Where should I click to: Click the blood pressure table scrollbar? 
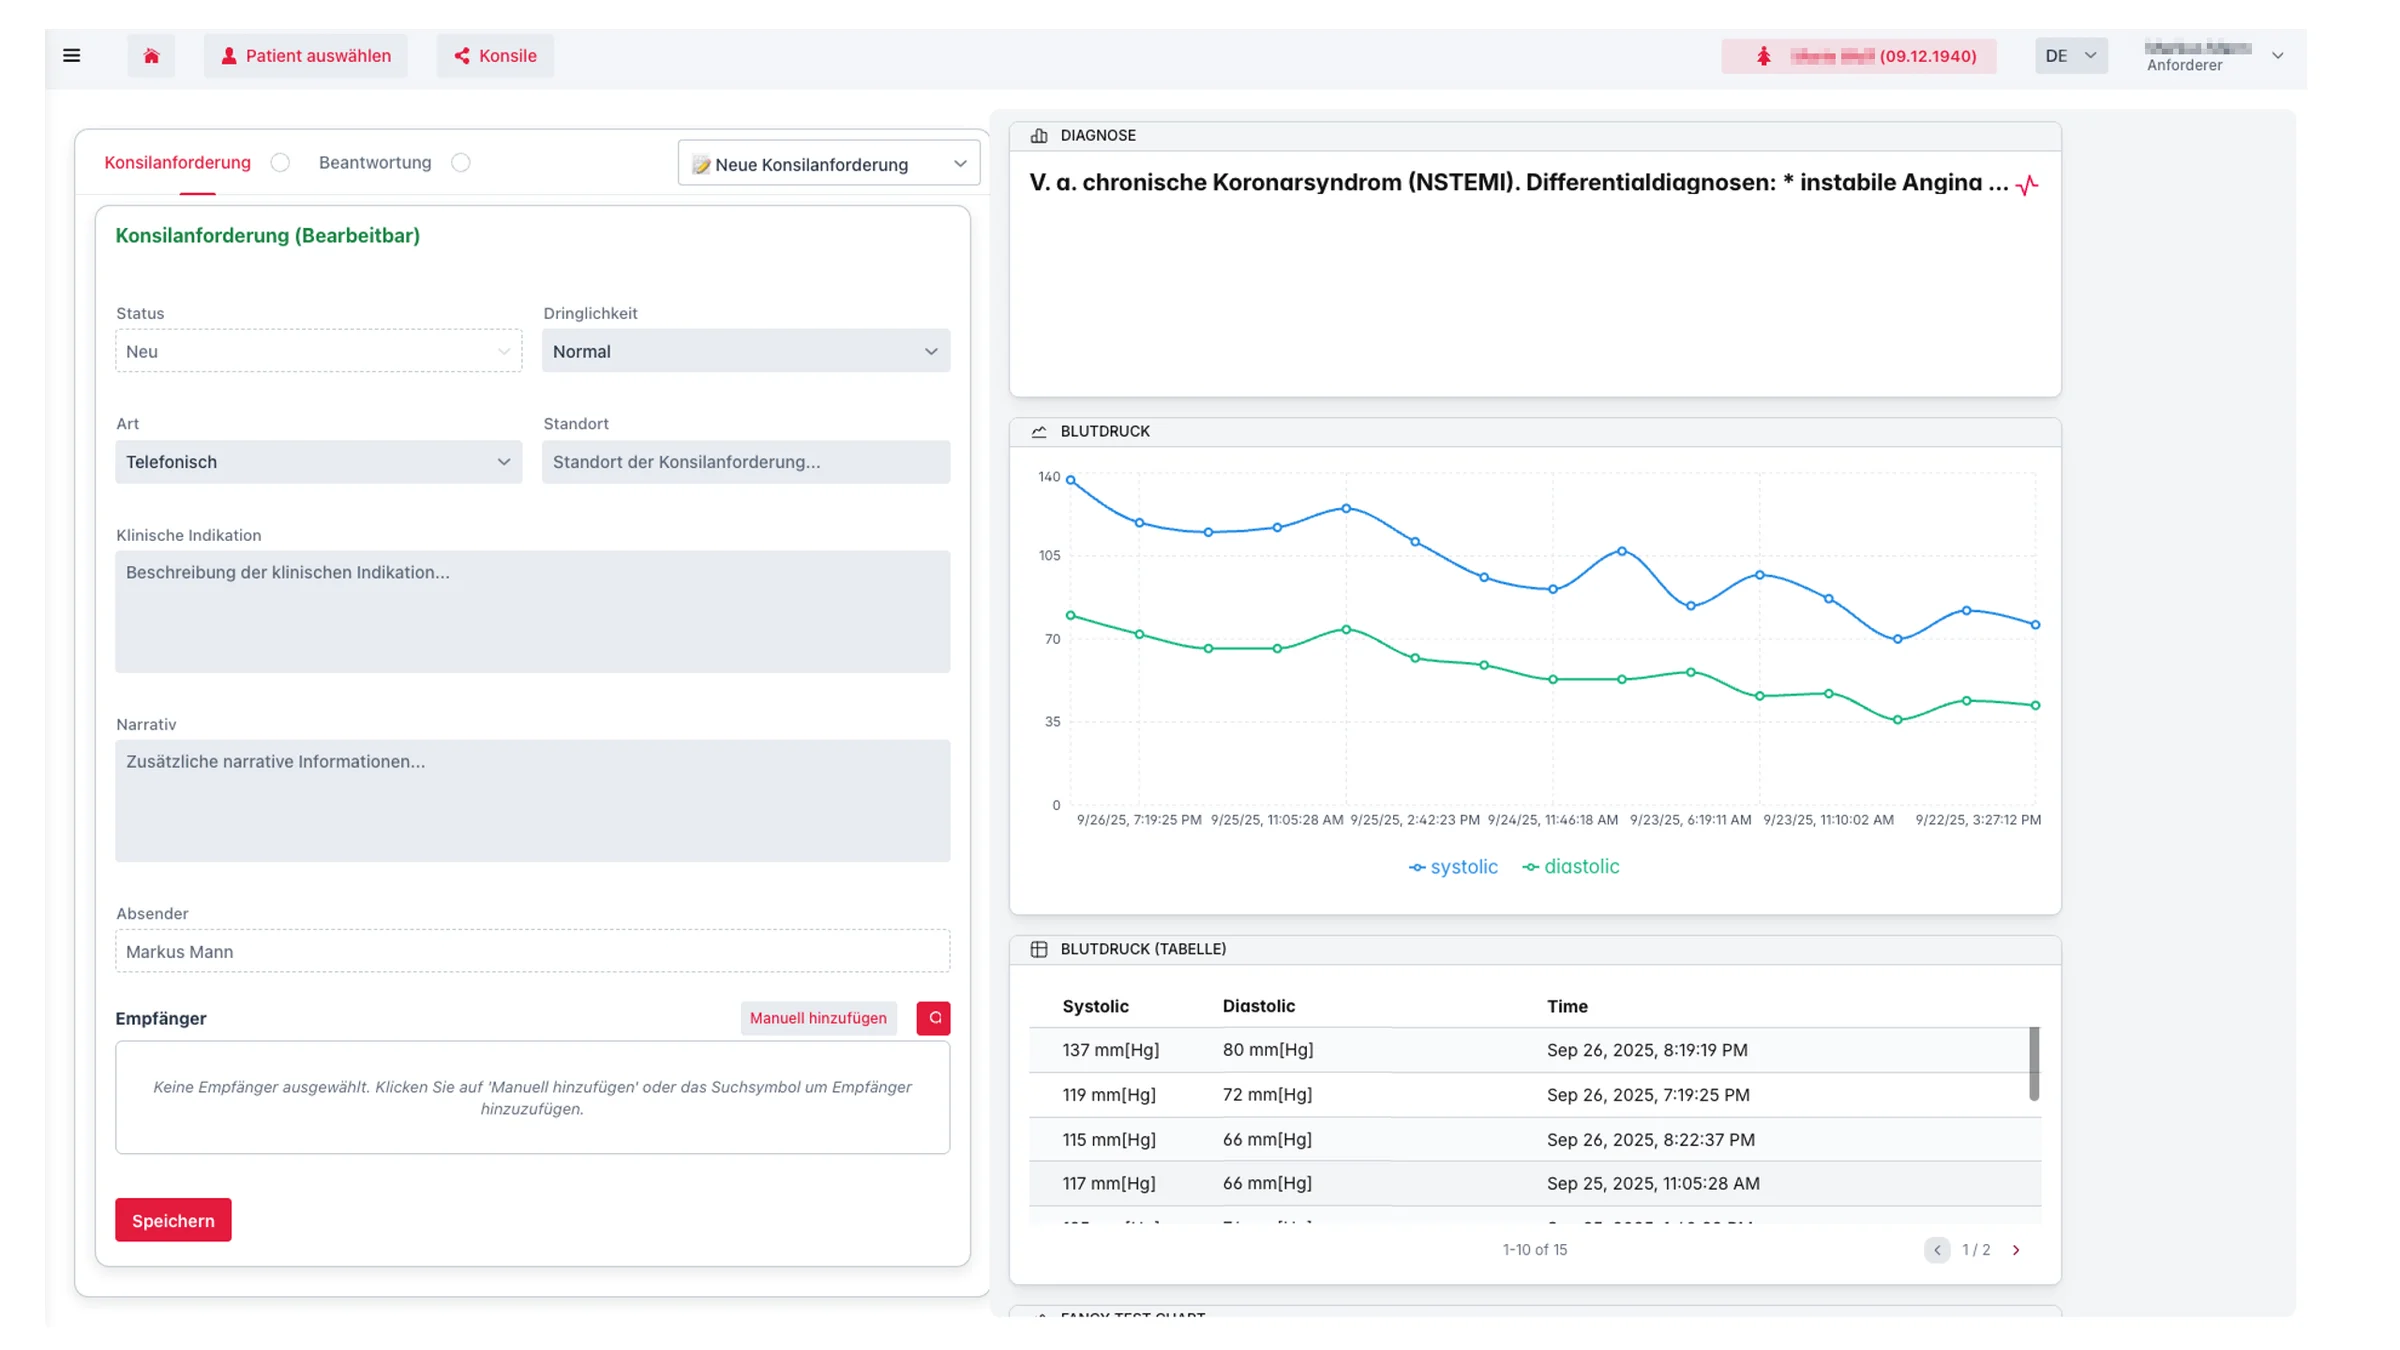pos(2034,1064)
